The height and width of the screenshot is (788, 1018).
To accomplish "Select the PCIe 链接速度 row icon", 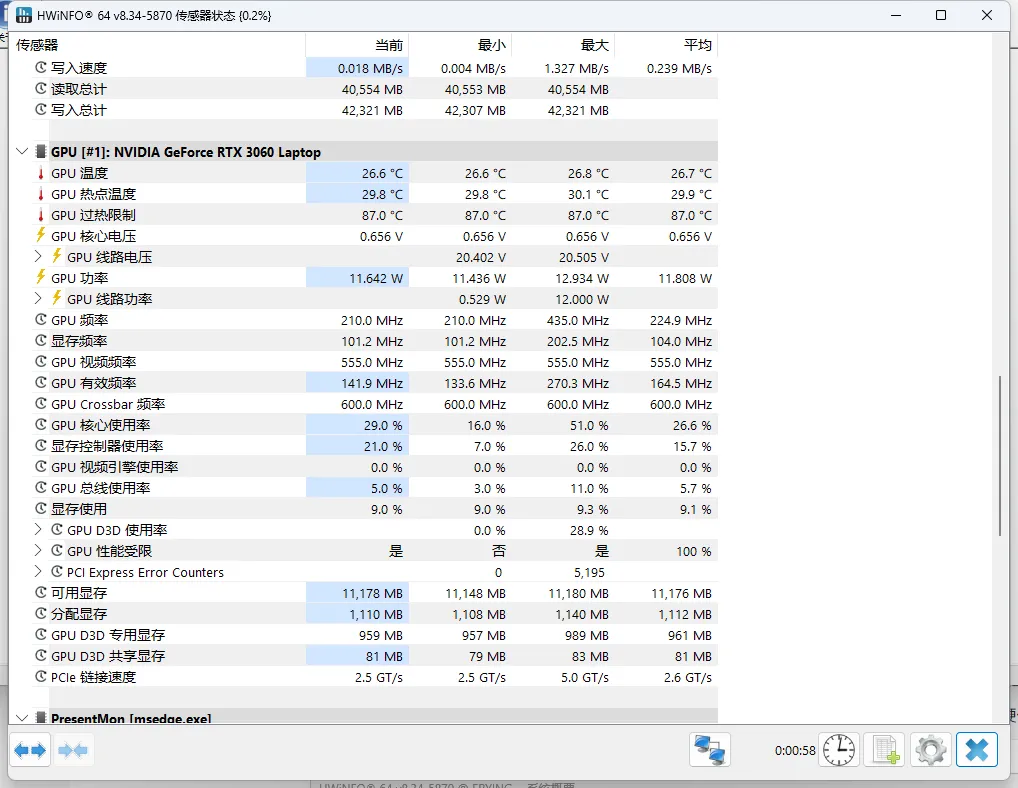I will point(41,676).
